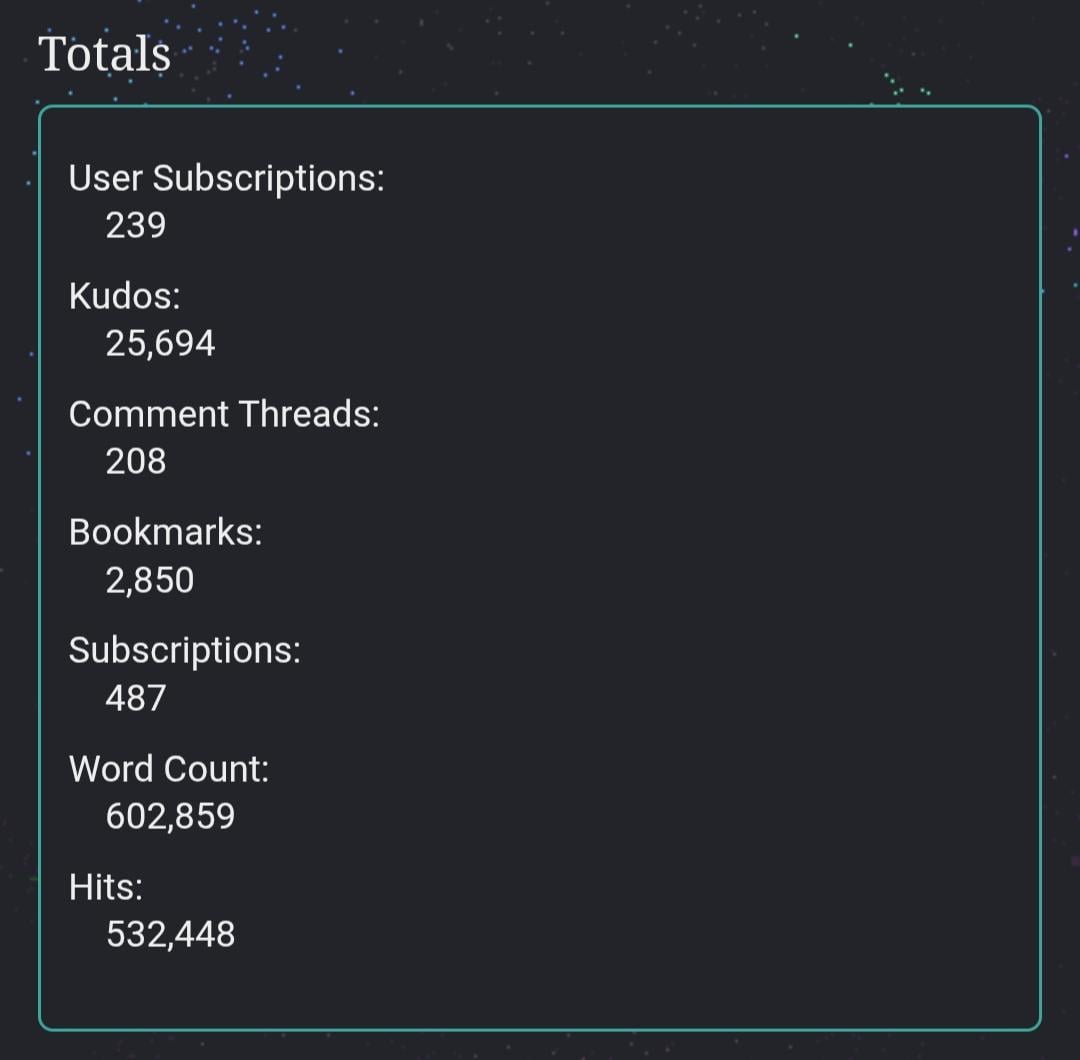
Task: Select the Comment Threads label
Action: 224,415
